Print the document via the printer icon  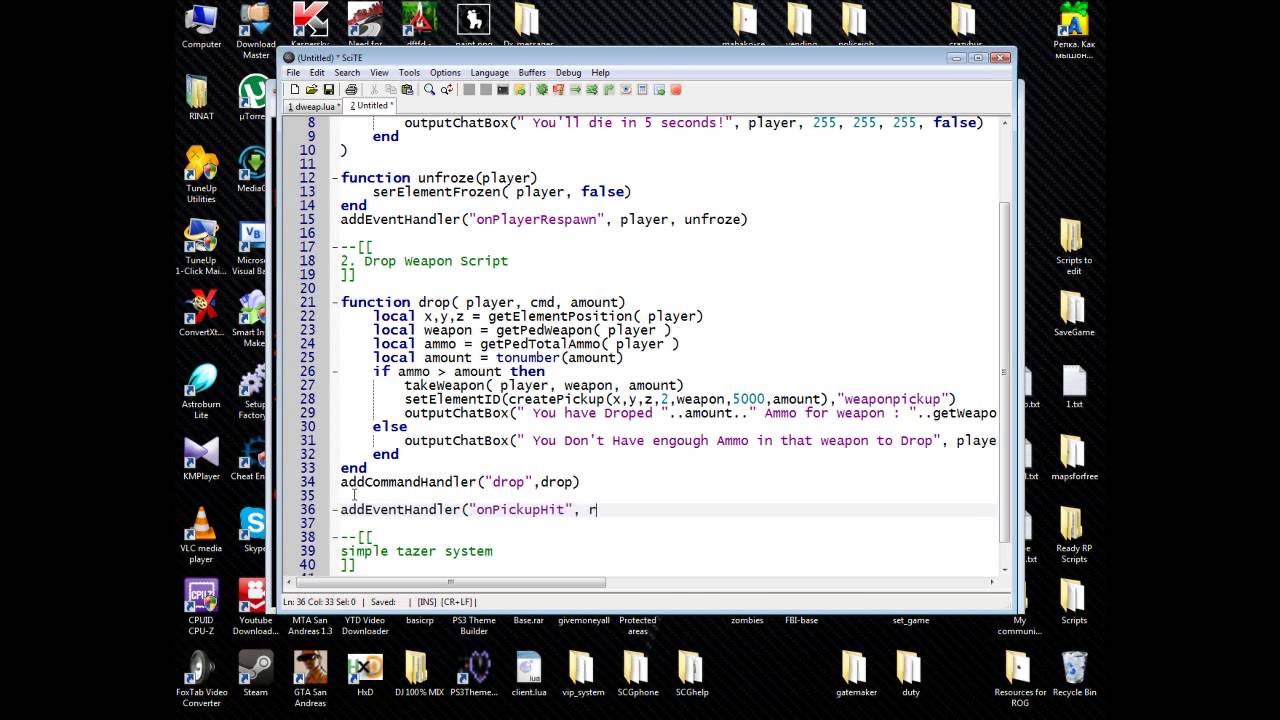[351, 89]
